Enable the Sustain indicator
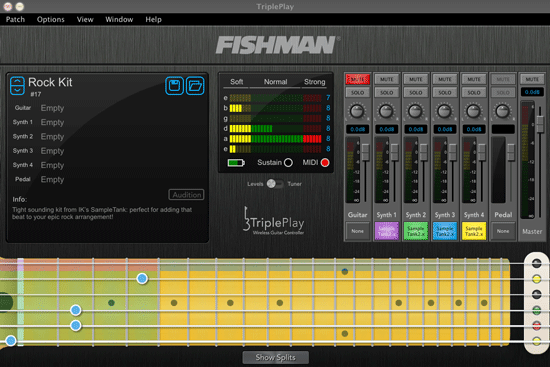The width and height of the screenshot is (550, 367). [288, 162]
